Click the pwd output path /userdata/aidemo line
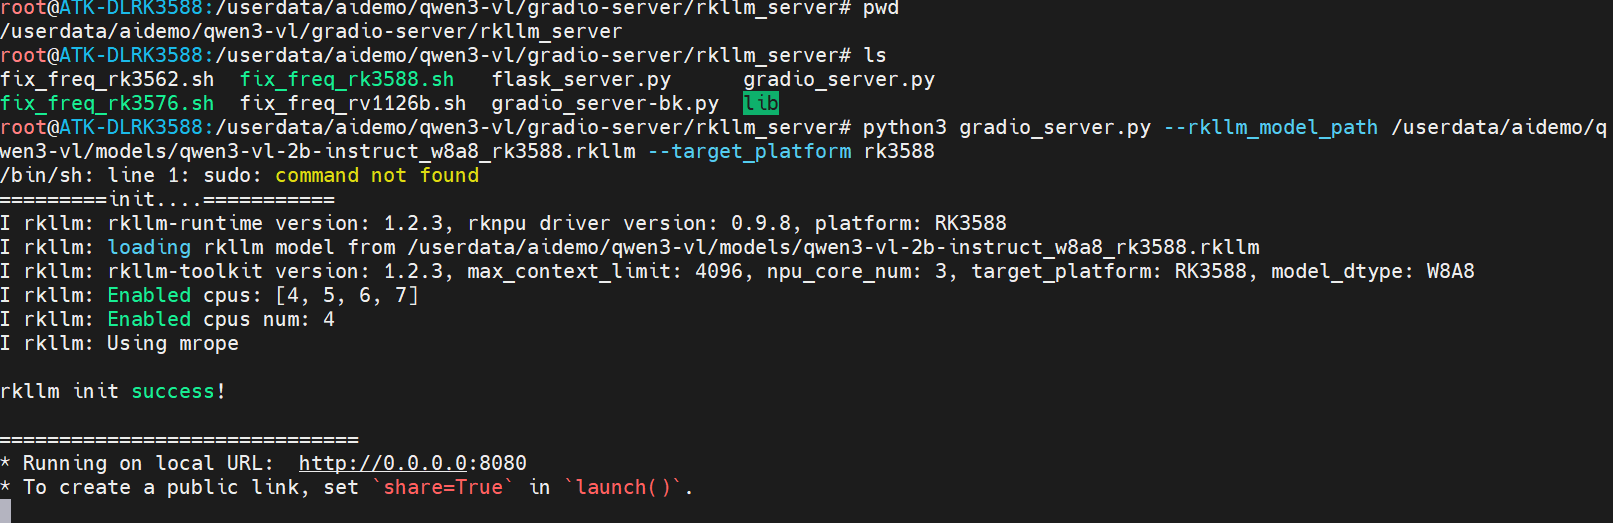1613x523 pixels. (x=311, y=31)
